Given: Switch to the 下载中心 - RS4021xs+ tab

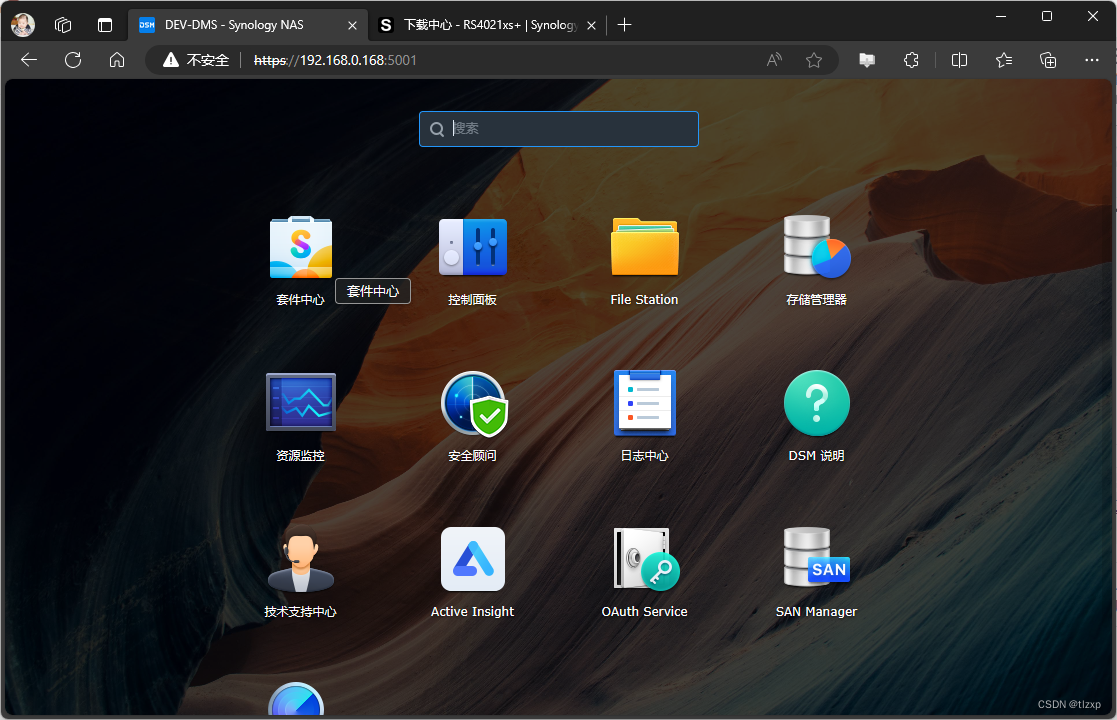Looking at the screenshot, I should [x=490, y=25].
